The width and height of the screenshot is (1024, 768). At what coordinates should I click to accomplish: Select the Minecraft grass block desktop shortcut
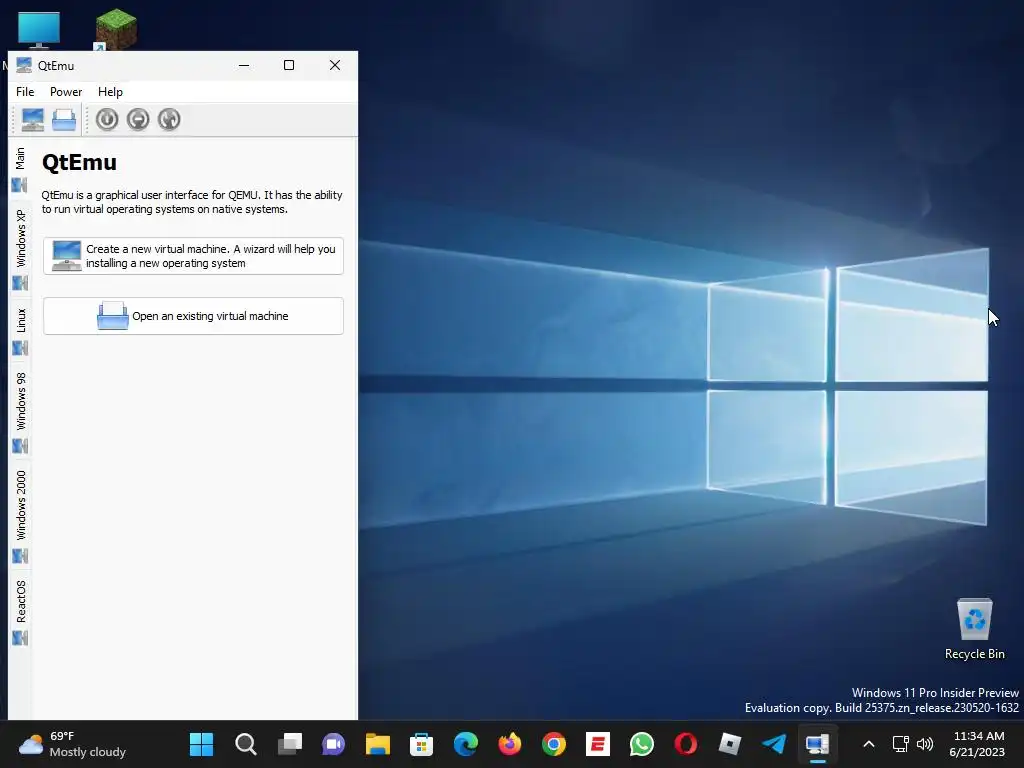click(x=116, y=29)
